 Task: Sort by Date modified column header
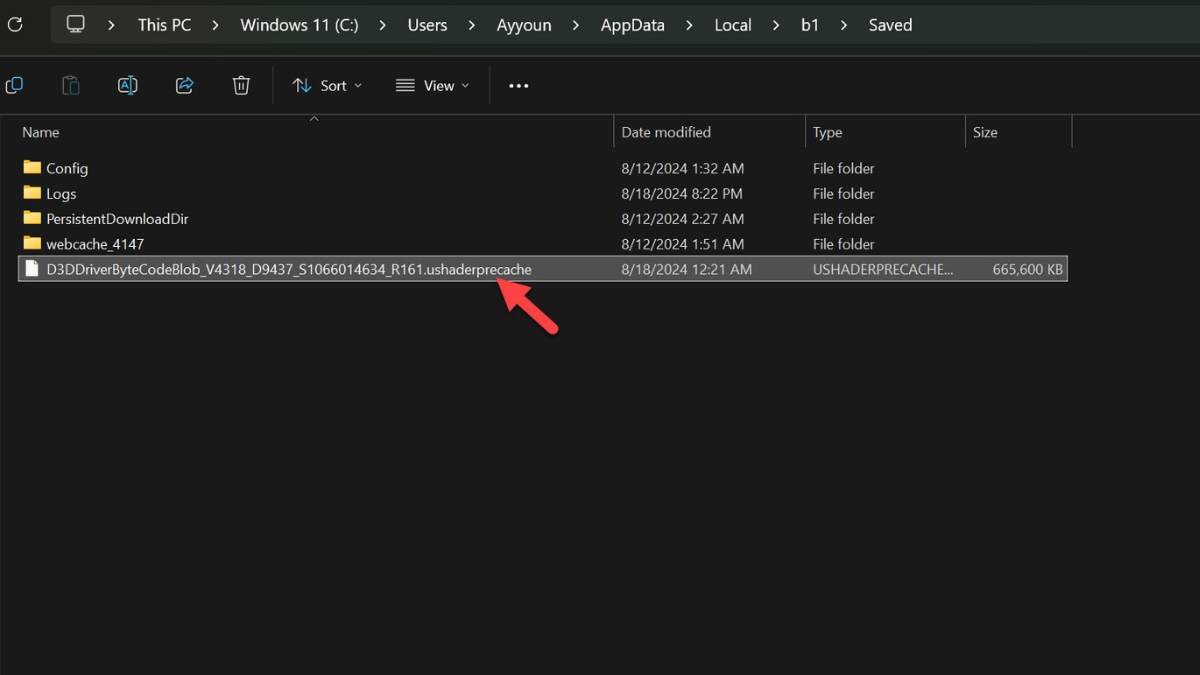pyautogui.click(x=666, y=132)
